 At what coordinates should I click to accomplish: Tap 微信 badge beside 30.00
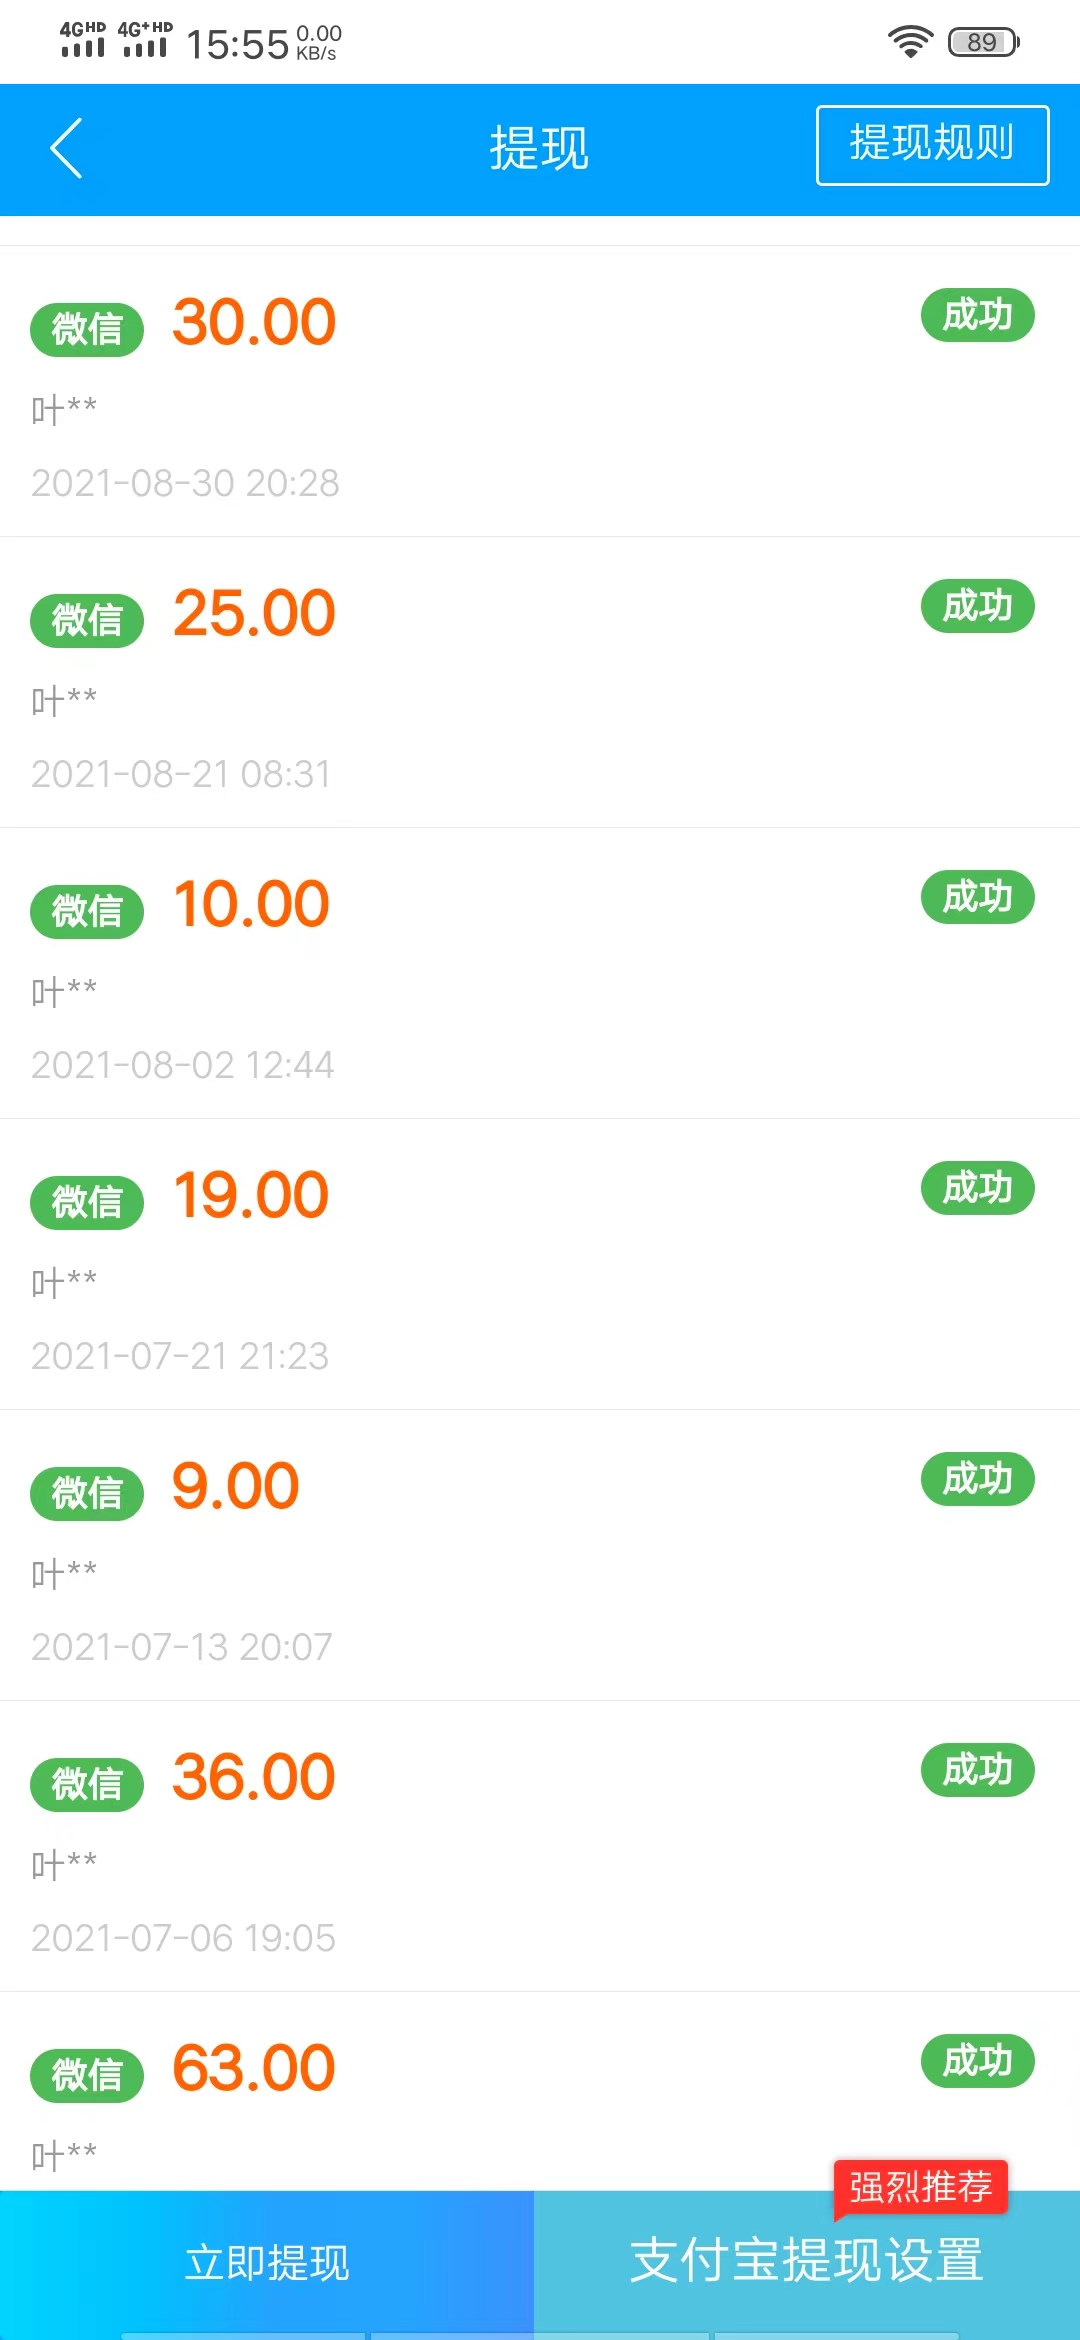tap(87, 329)
